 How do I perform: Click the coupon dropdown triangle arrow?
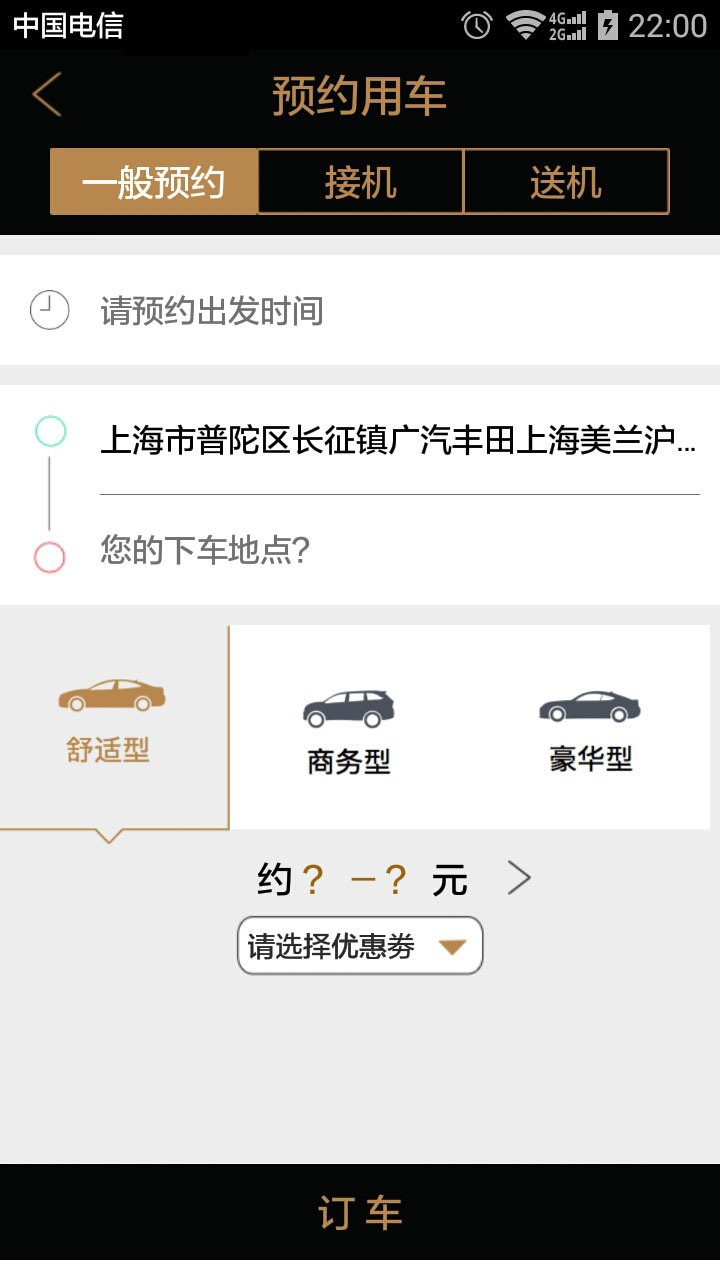pyautogui.click(x=453, y=946)
